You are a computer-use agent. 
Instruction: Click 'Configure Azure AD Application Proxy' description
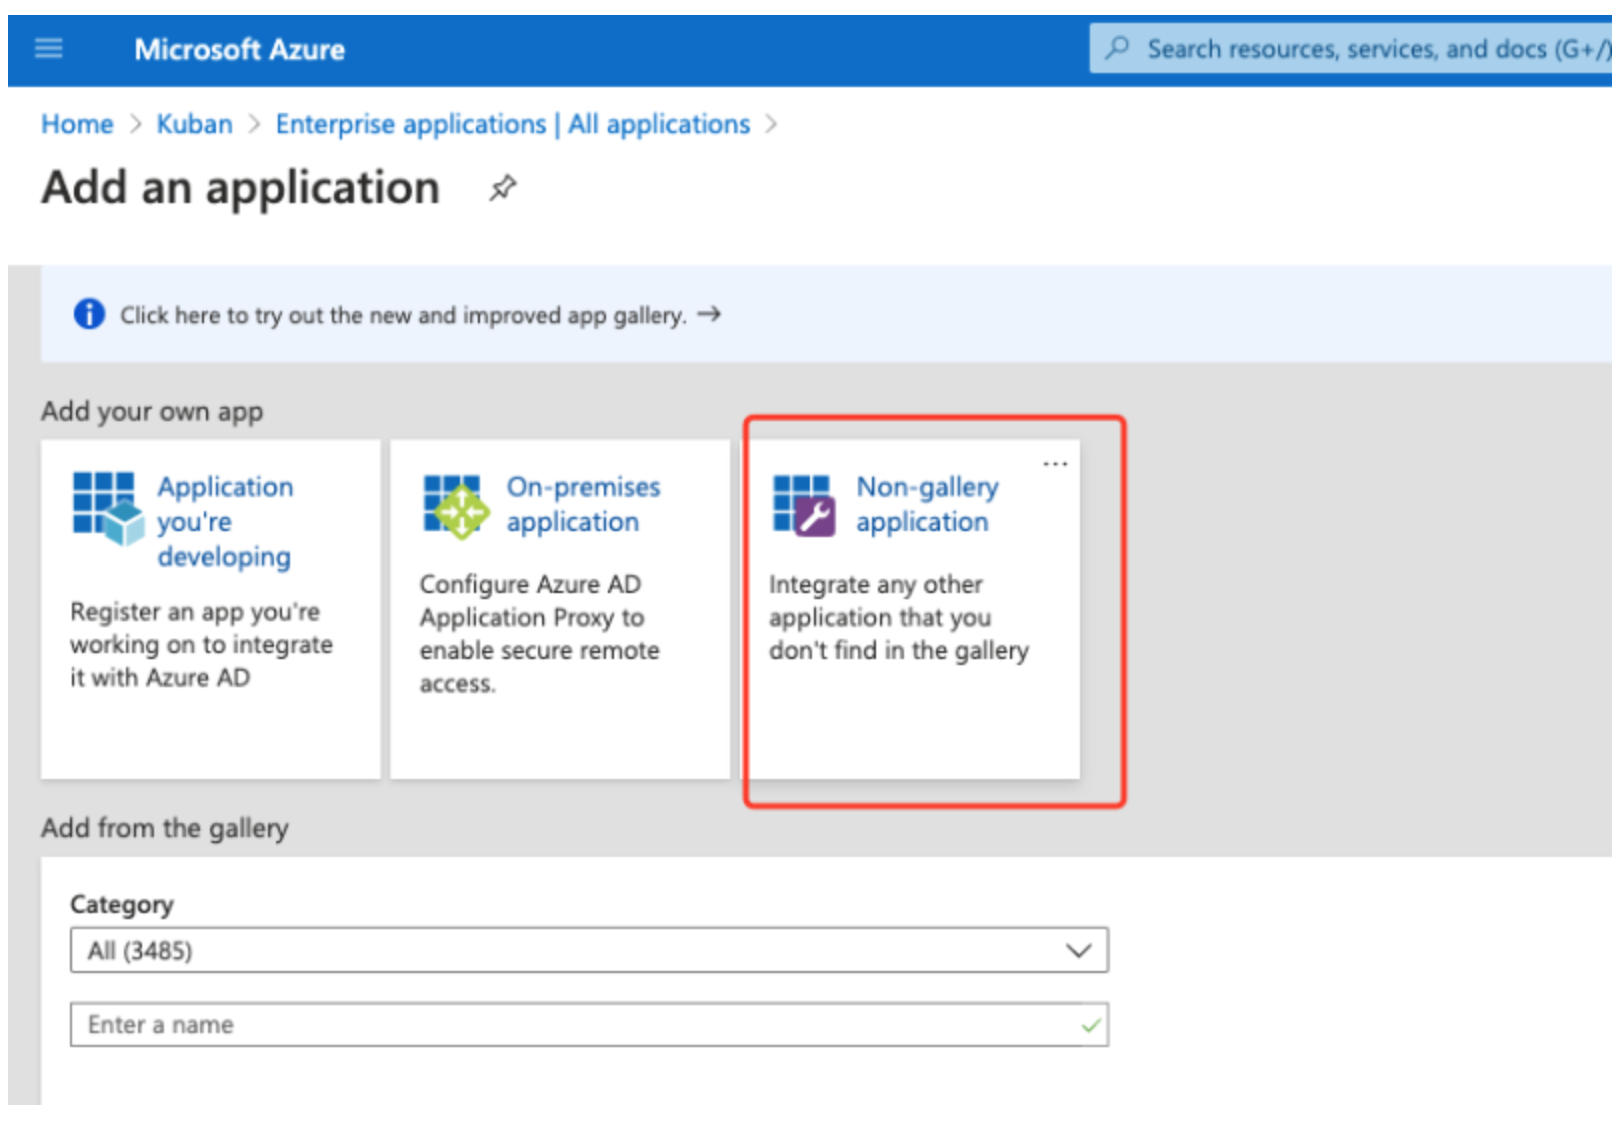(539, 634)
